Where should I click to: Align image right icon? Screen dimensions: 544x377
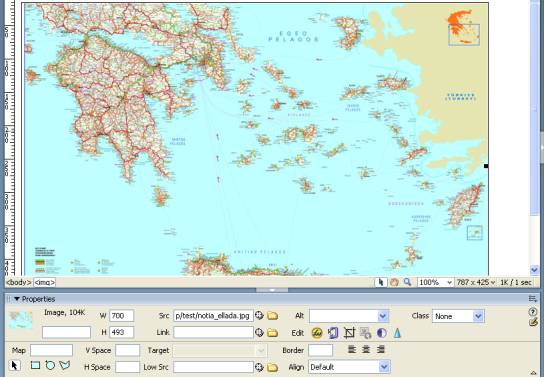pos(381,349)
